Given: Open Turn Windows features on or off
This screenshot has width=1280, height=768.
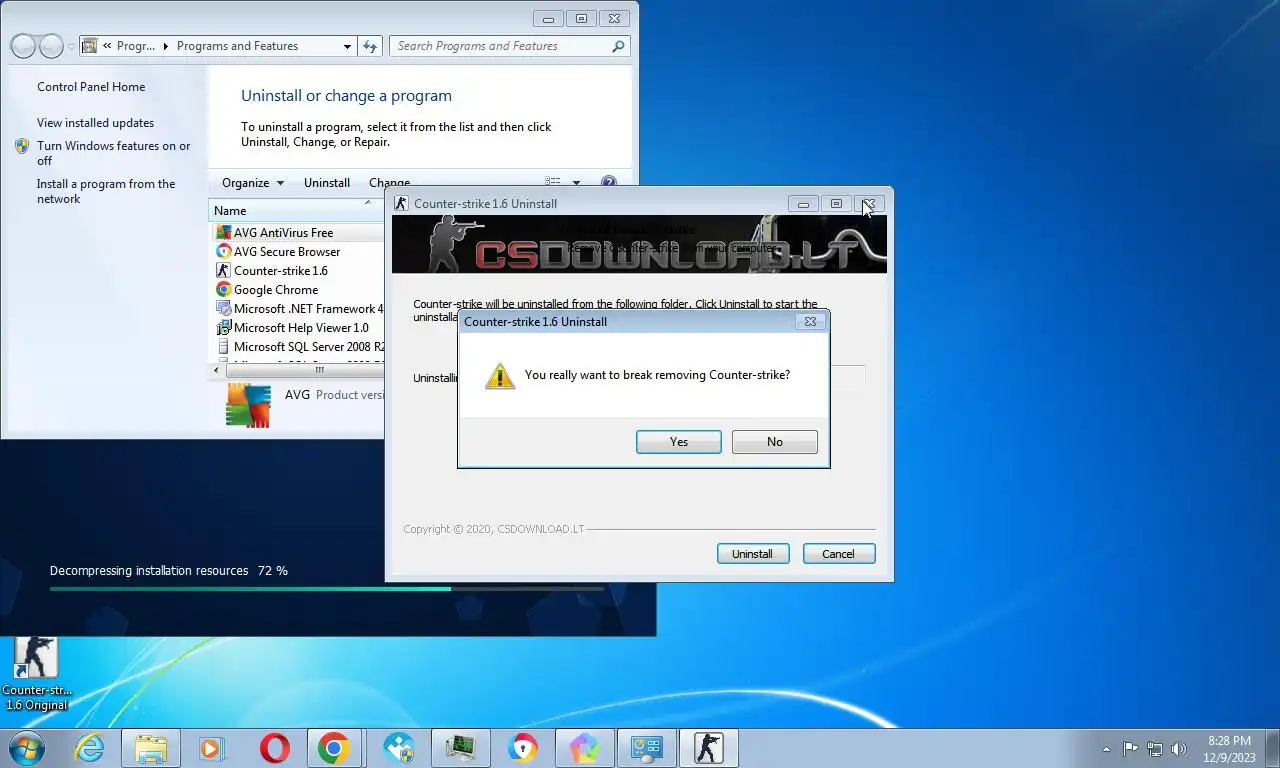Looking at the screenshot, I should click(113, 153).
